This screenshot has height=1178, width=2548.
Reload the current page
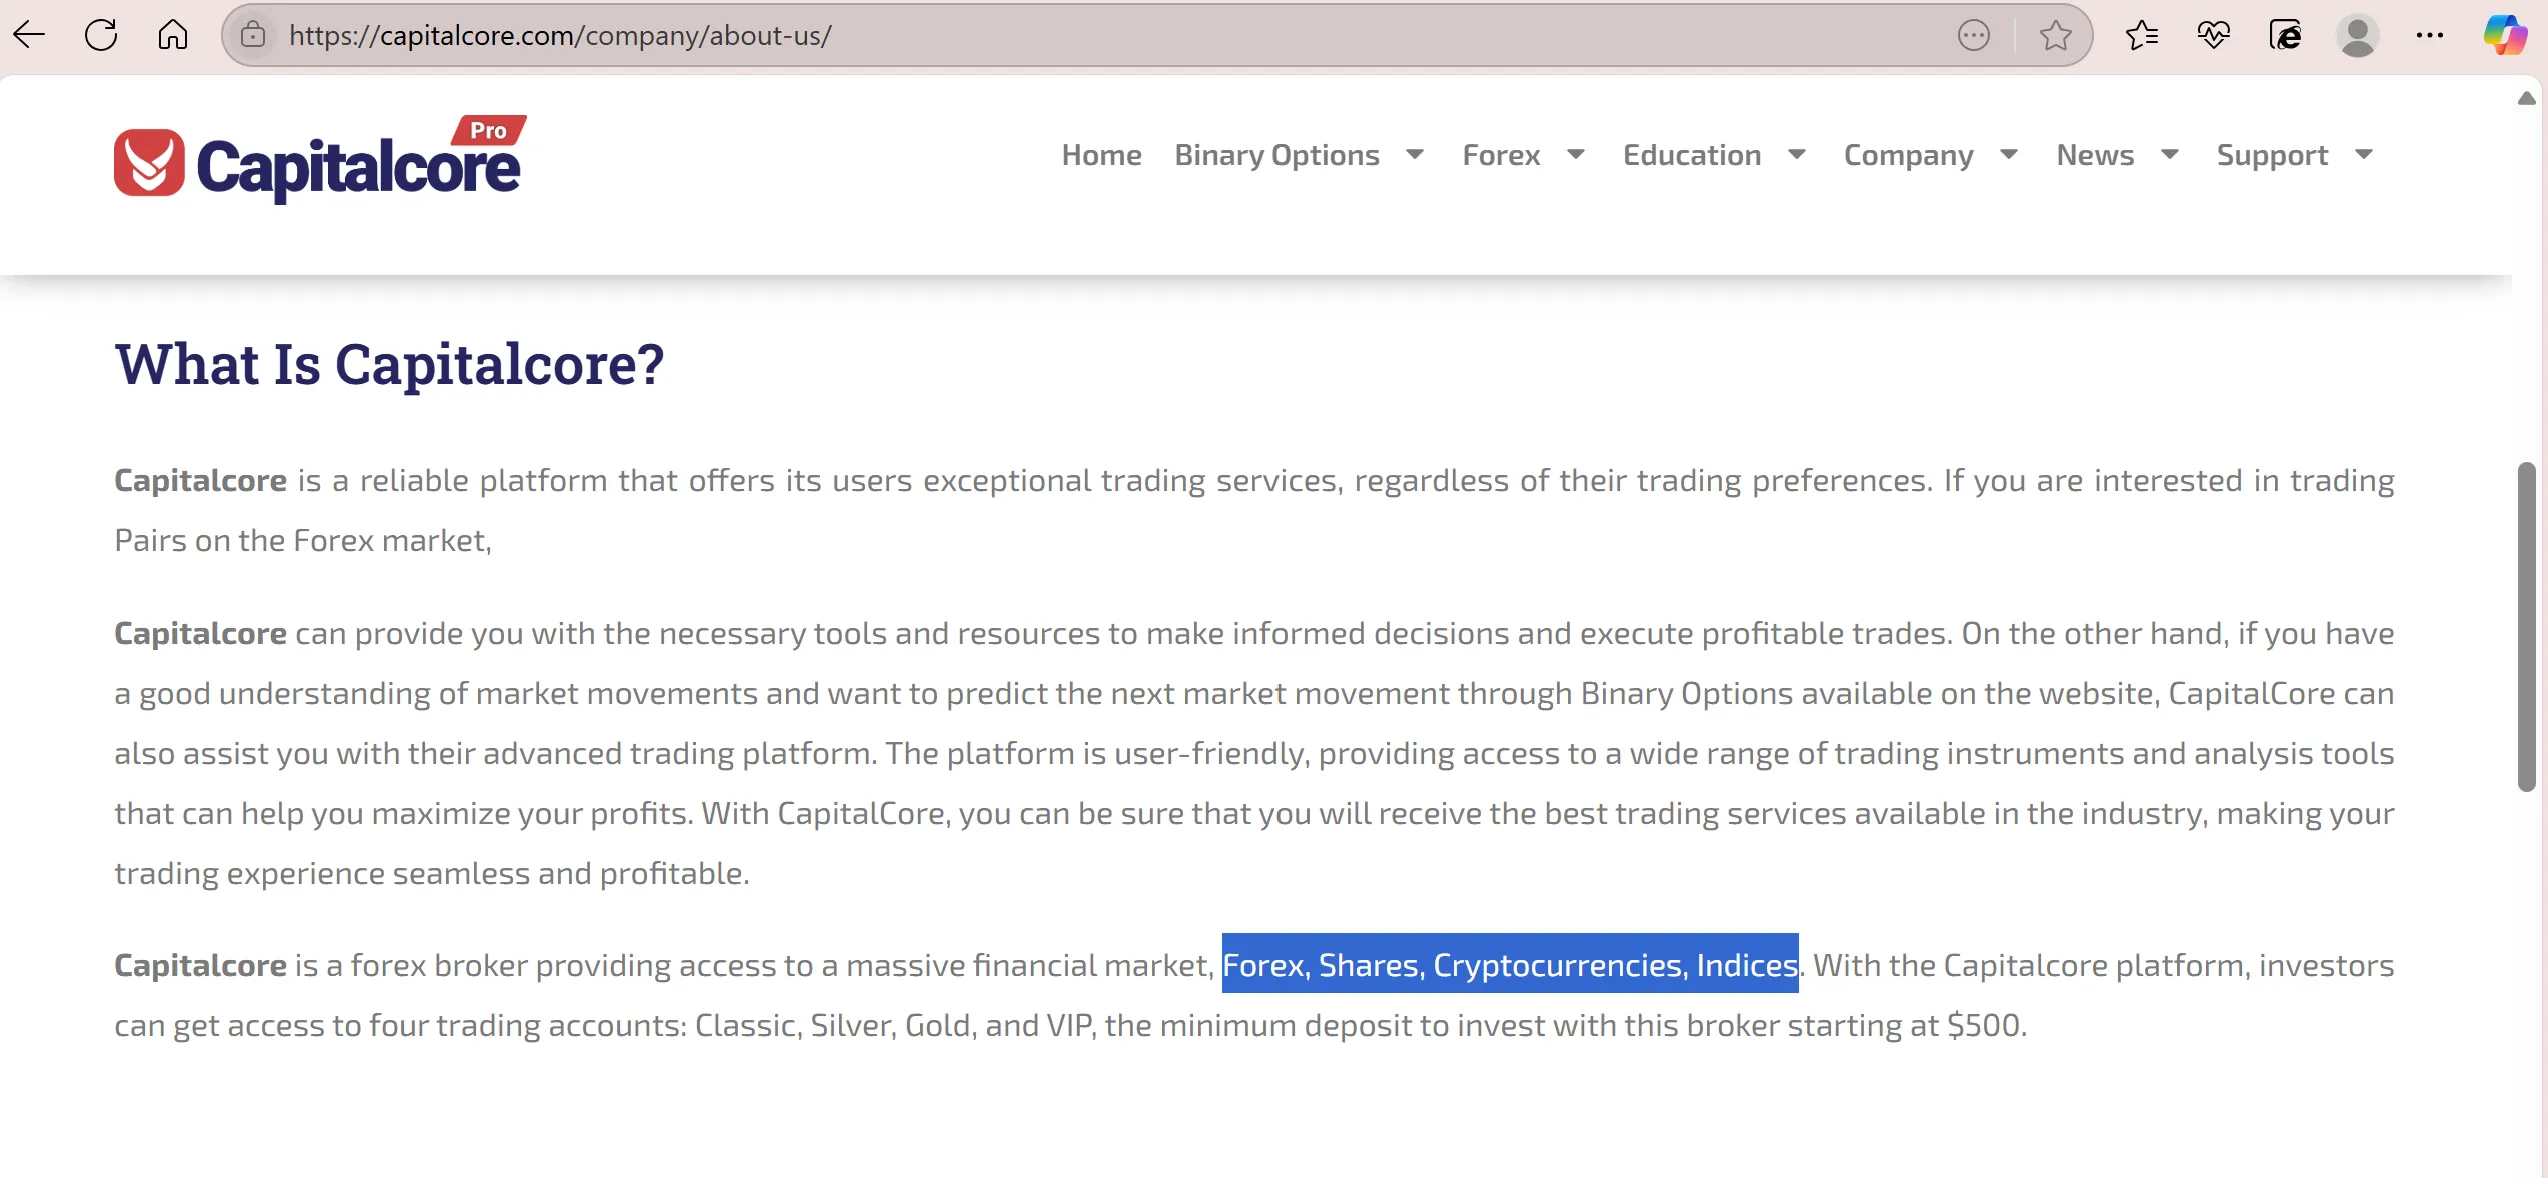tap(101, 35)
